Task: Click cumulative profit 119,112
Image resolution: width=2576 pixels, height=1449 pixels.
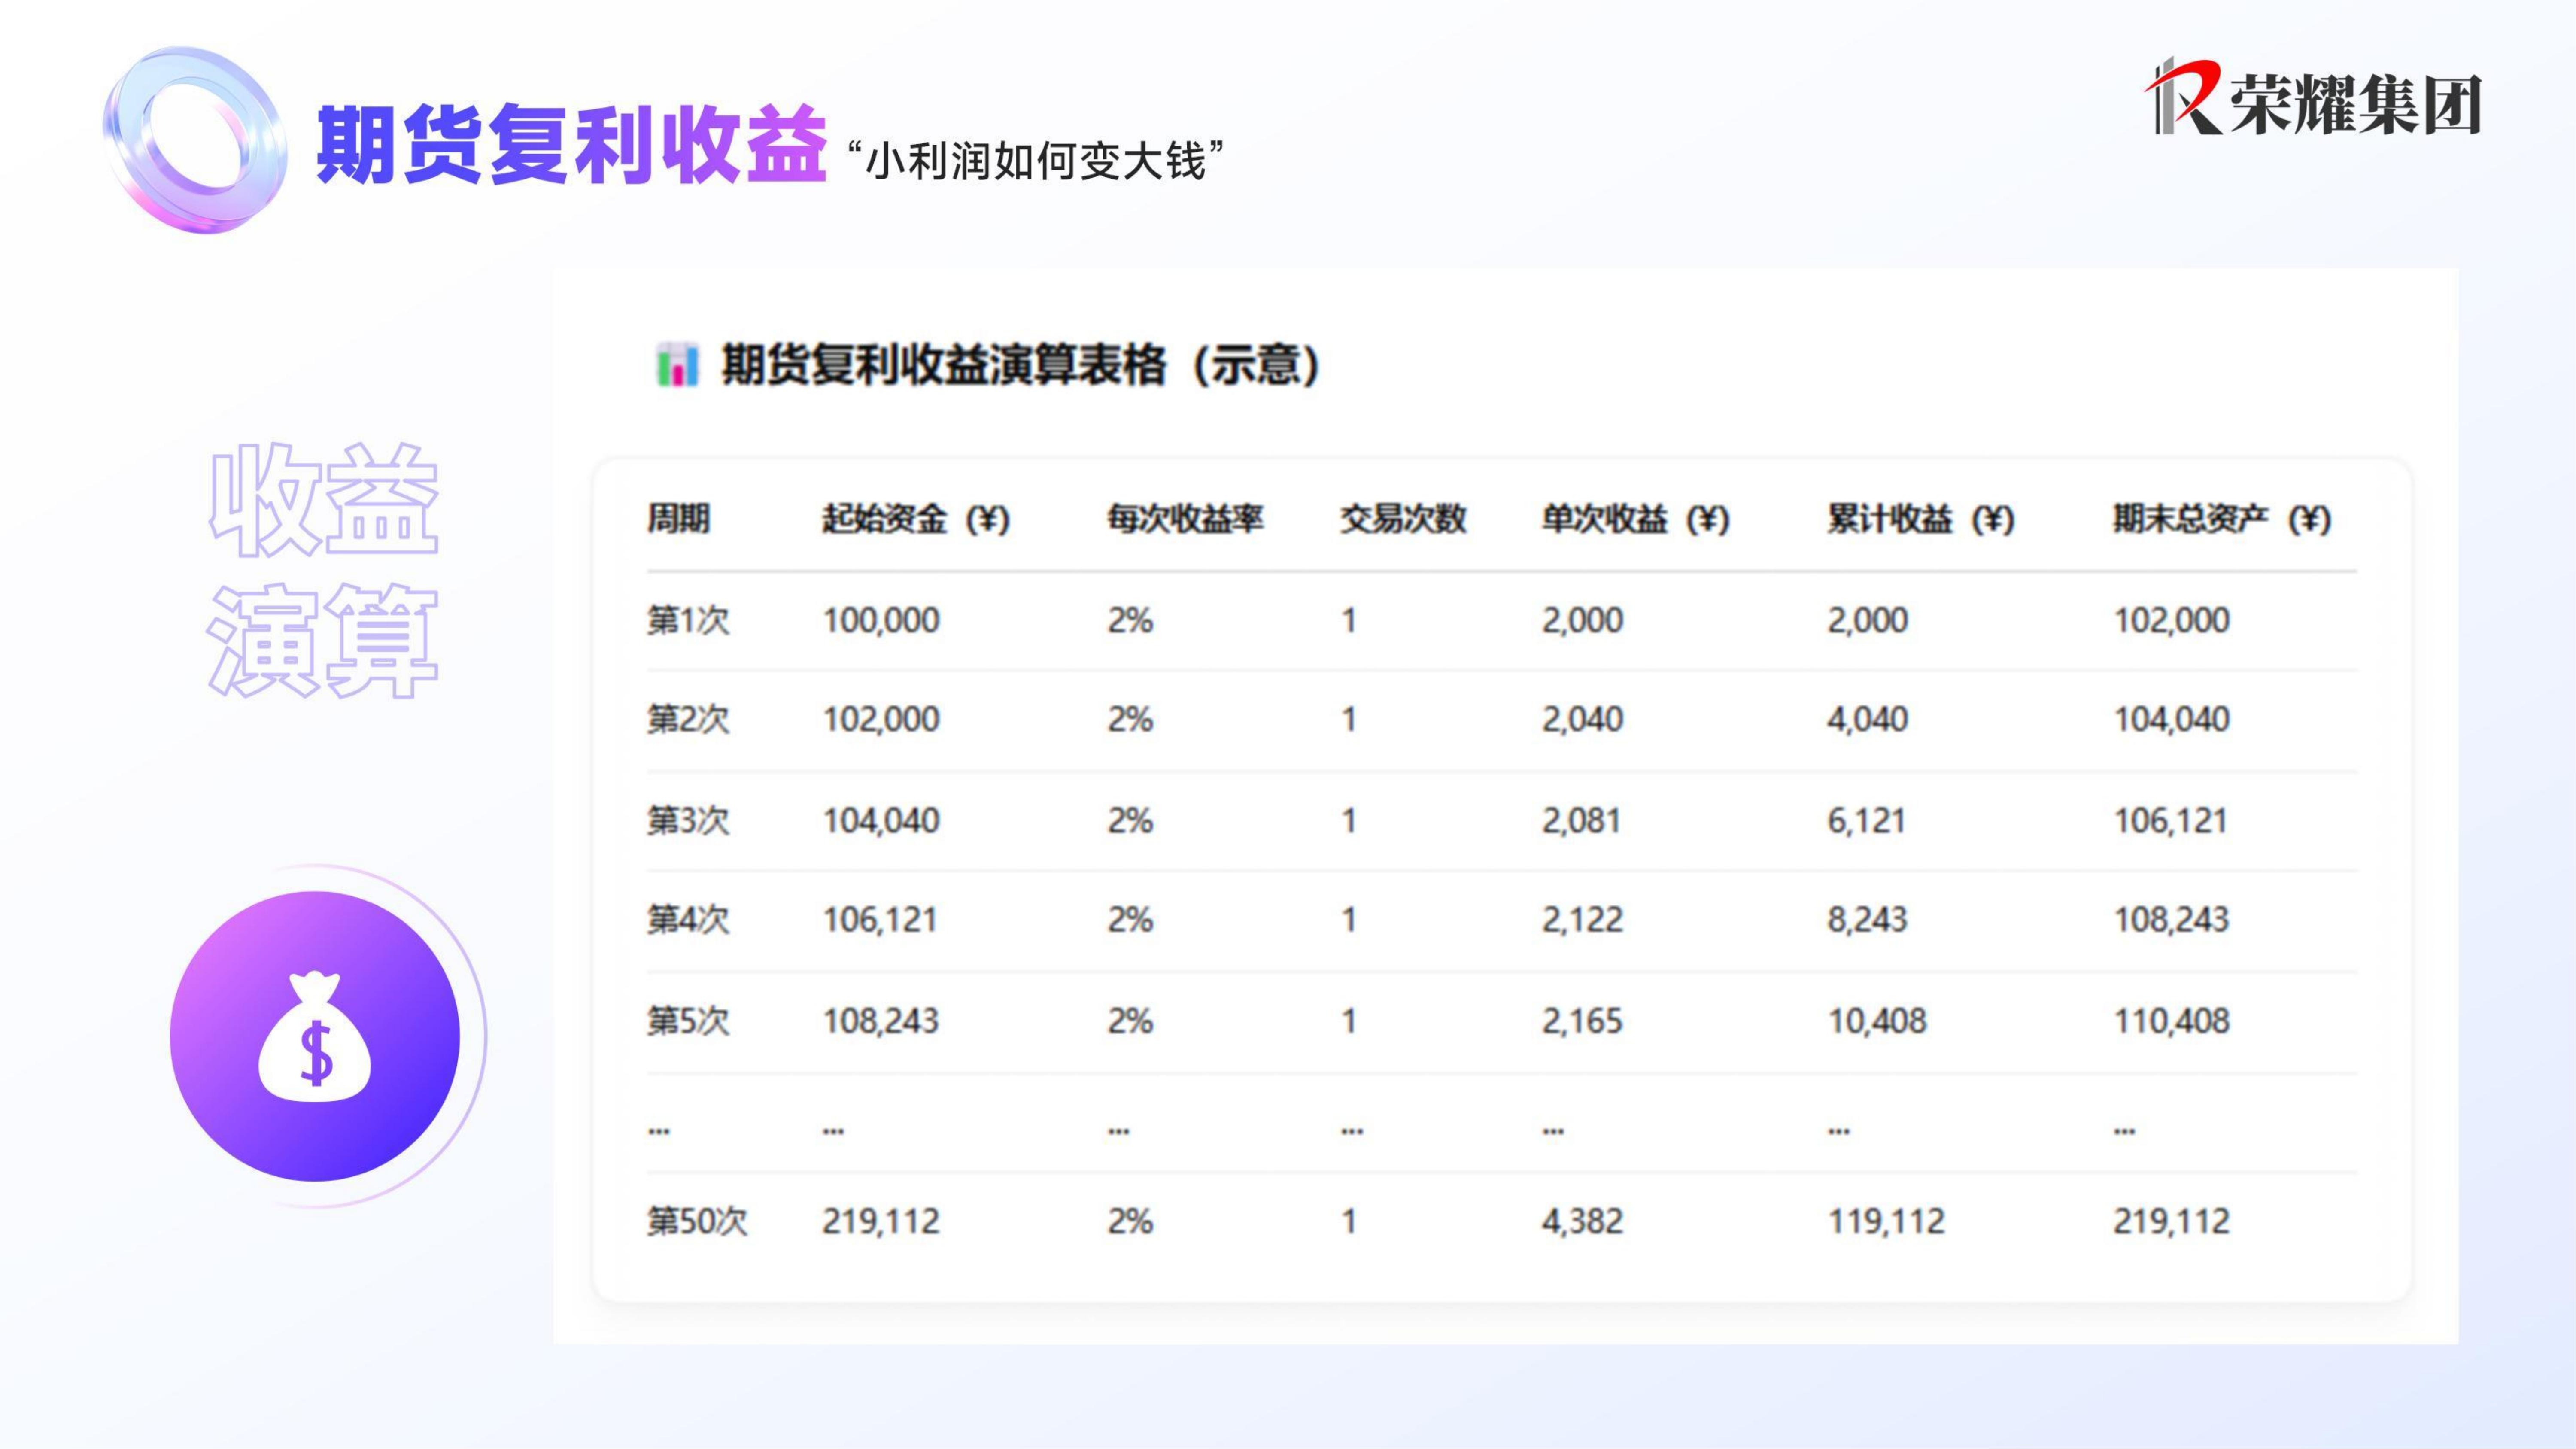Action: coord(1886,1222)
